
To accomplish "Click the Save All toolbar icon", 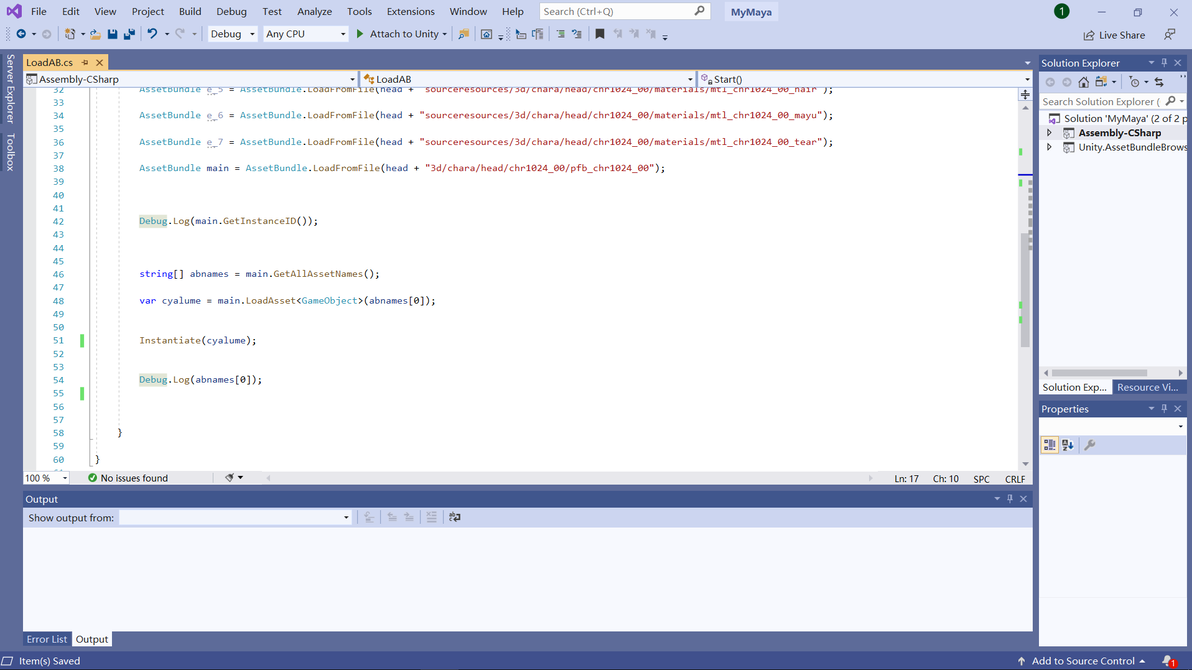I will (129, 34).
